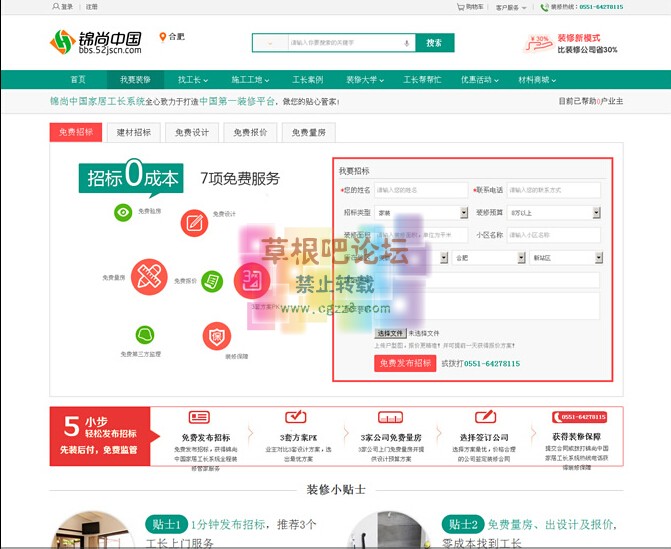Click the green helmet 免费第三方监理 icon

[x=145, y=335]
